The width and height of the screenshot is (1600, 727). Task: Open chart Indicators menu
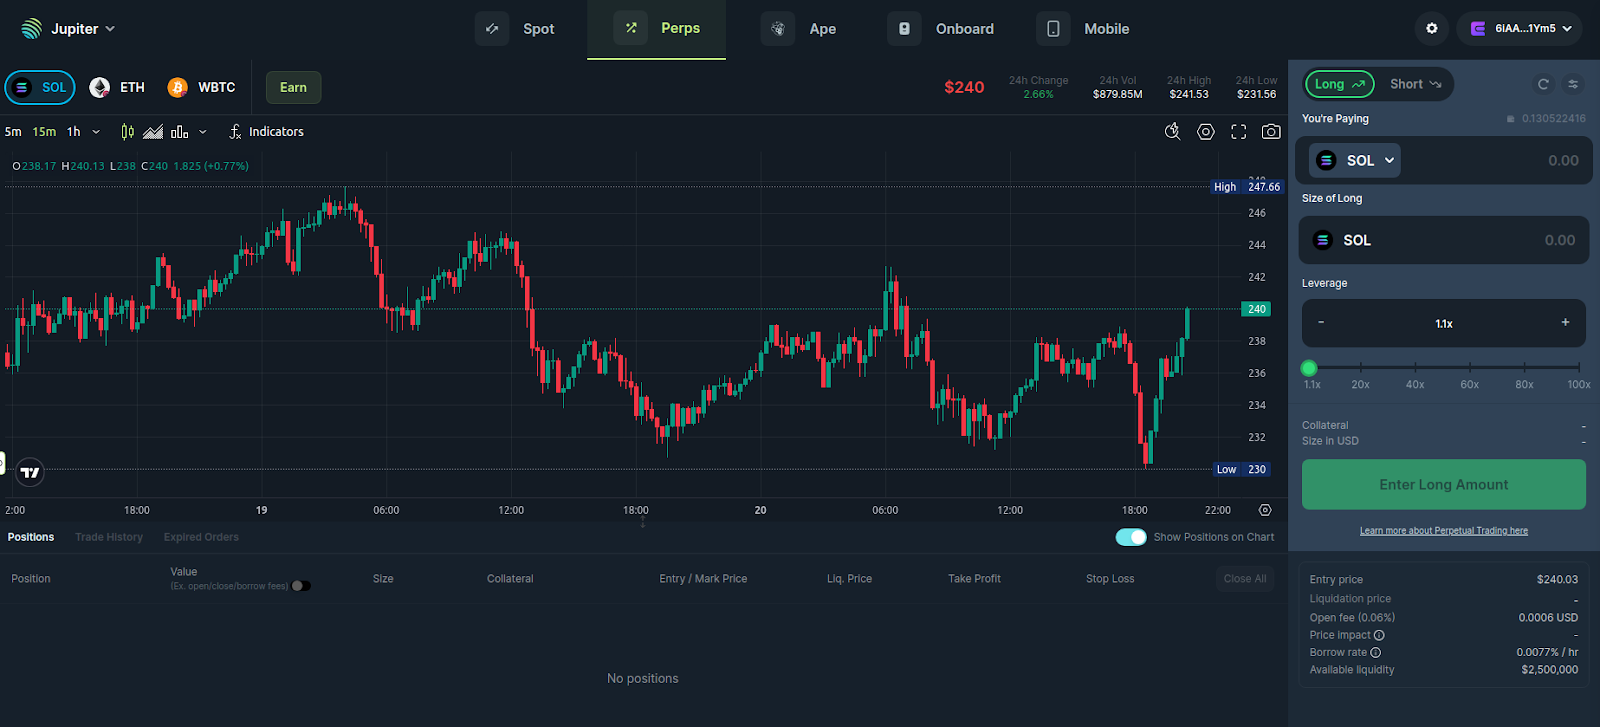266,132
